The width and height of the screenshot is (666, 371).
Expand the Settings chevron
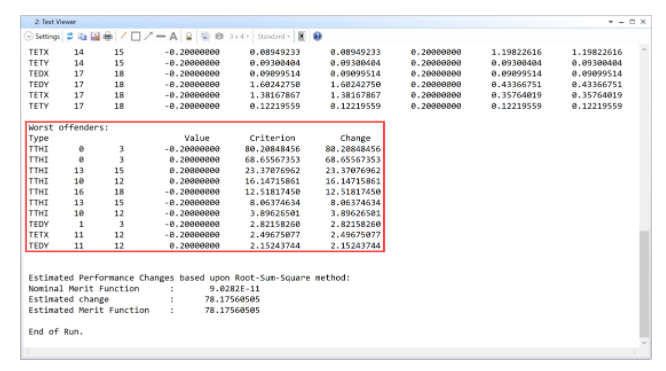(x=28, y=37)
